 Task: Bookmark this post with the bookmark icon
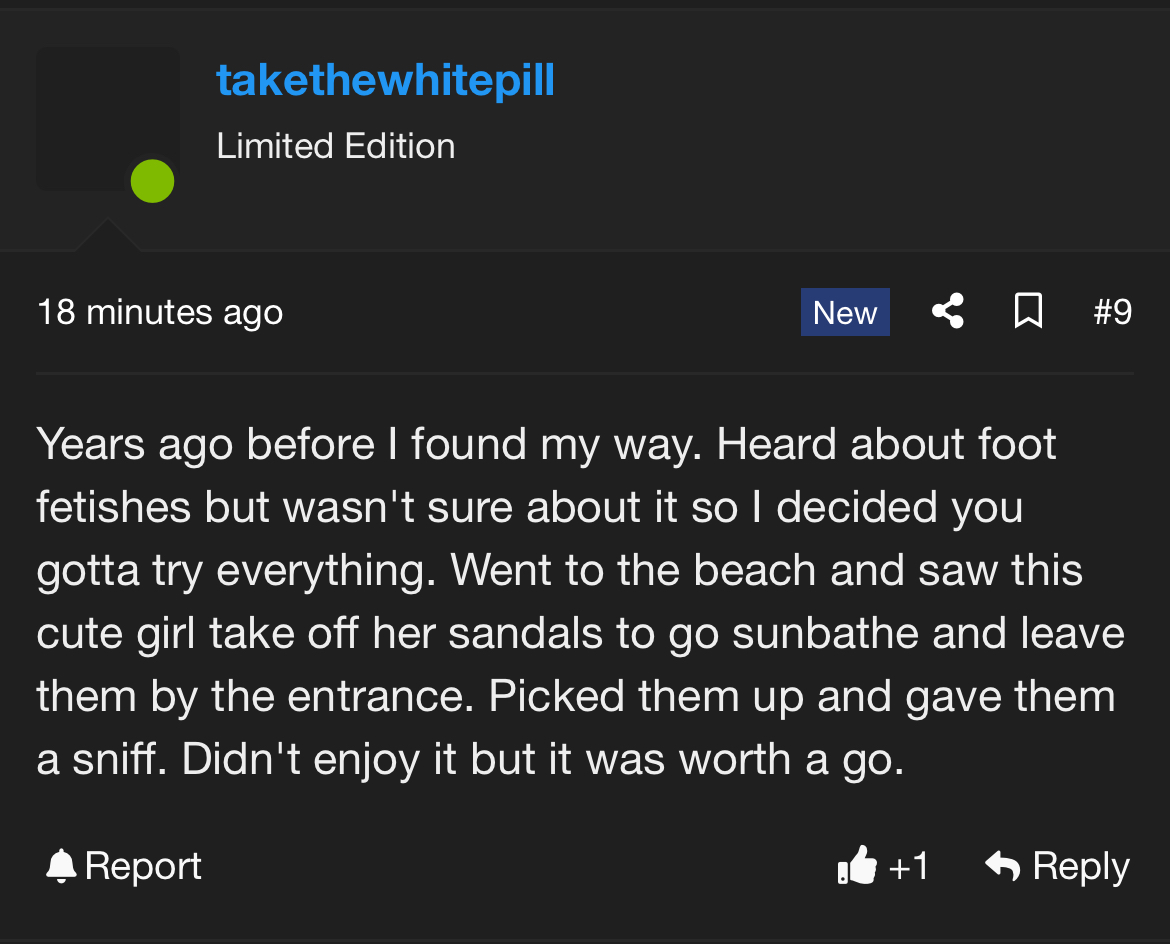click(1028, 312)
